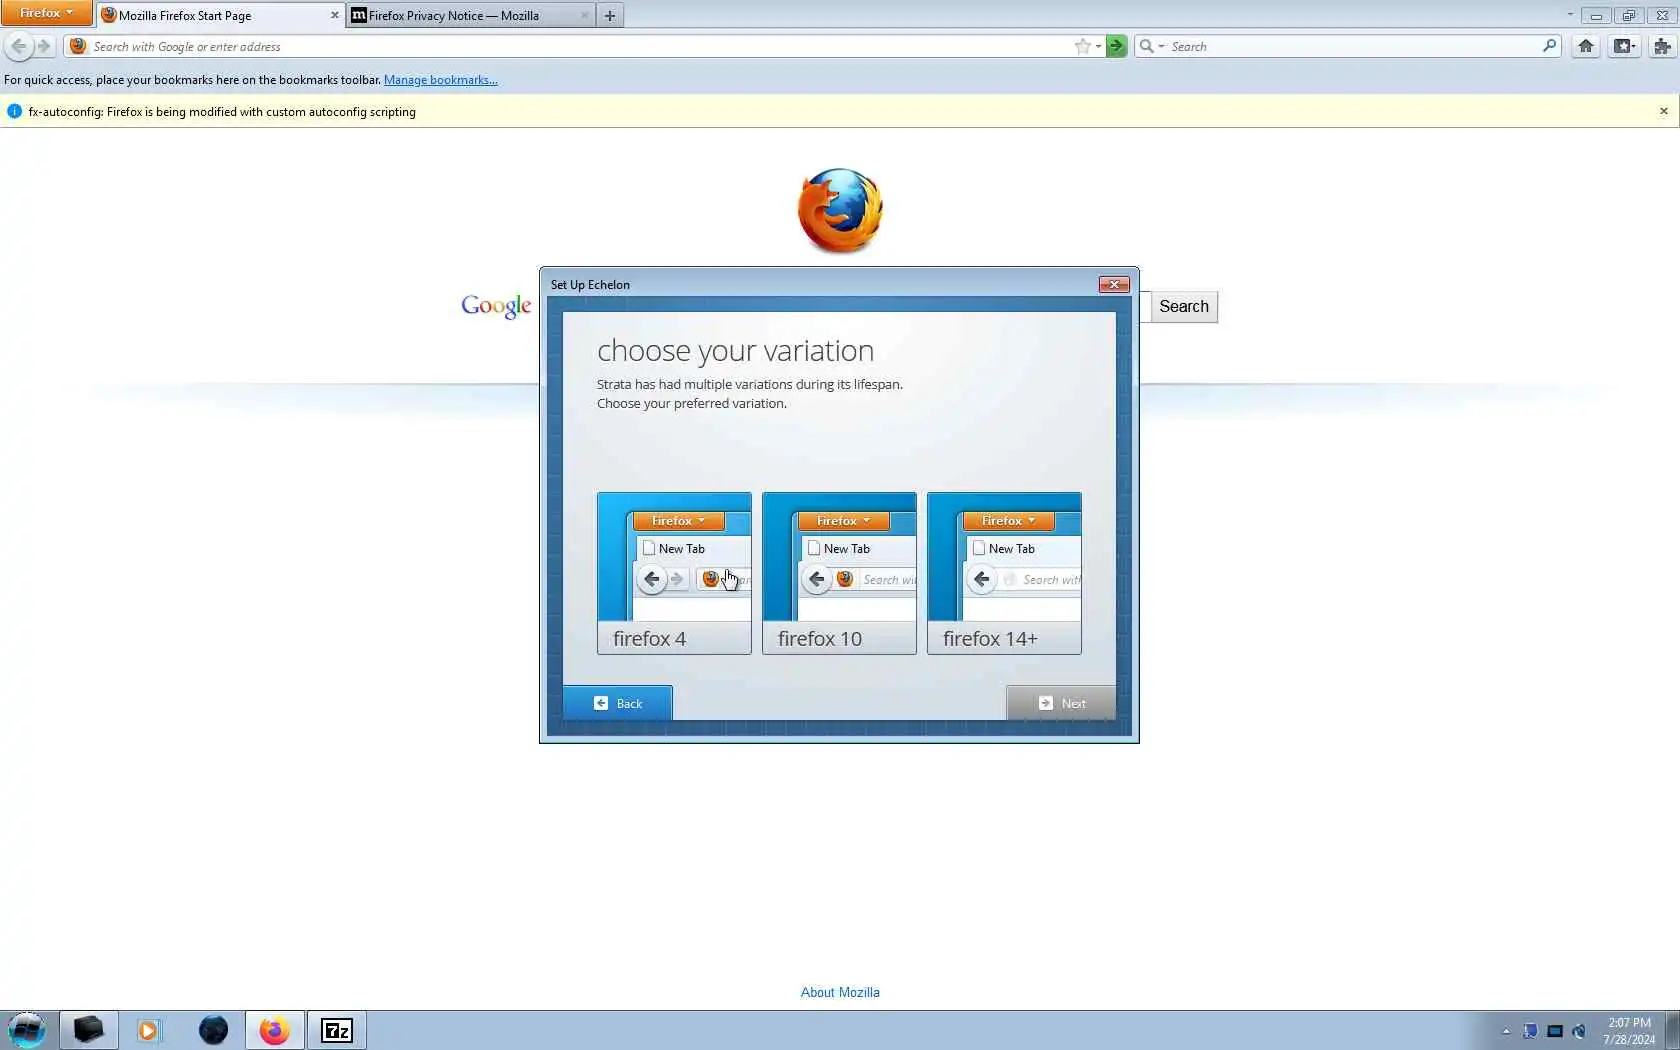Choose the firefox 14+ variation

point(1004,573)
